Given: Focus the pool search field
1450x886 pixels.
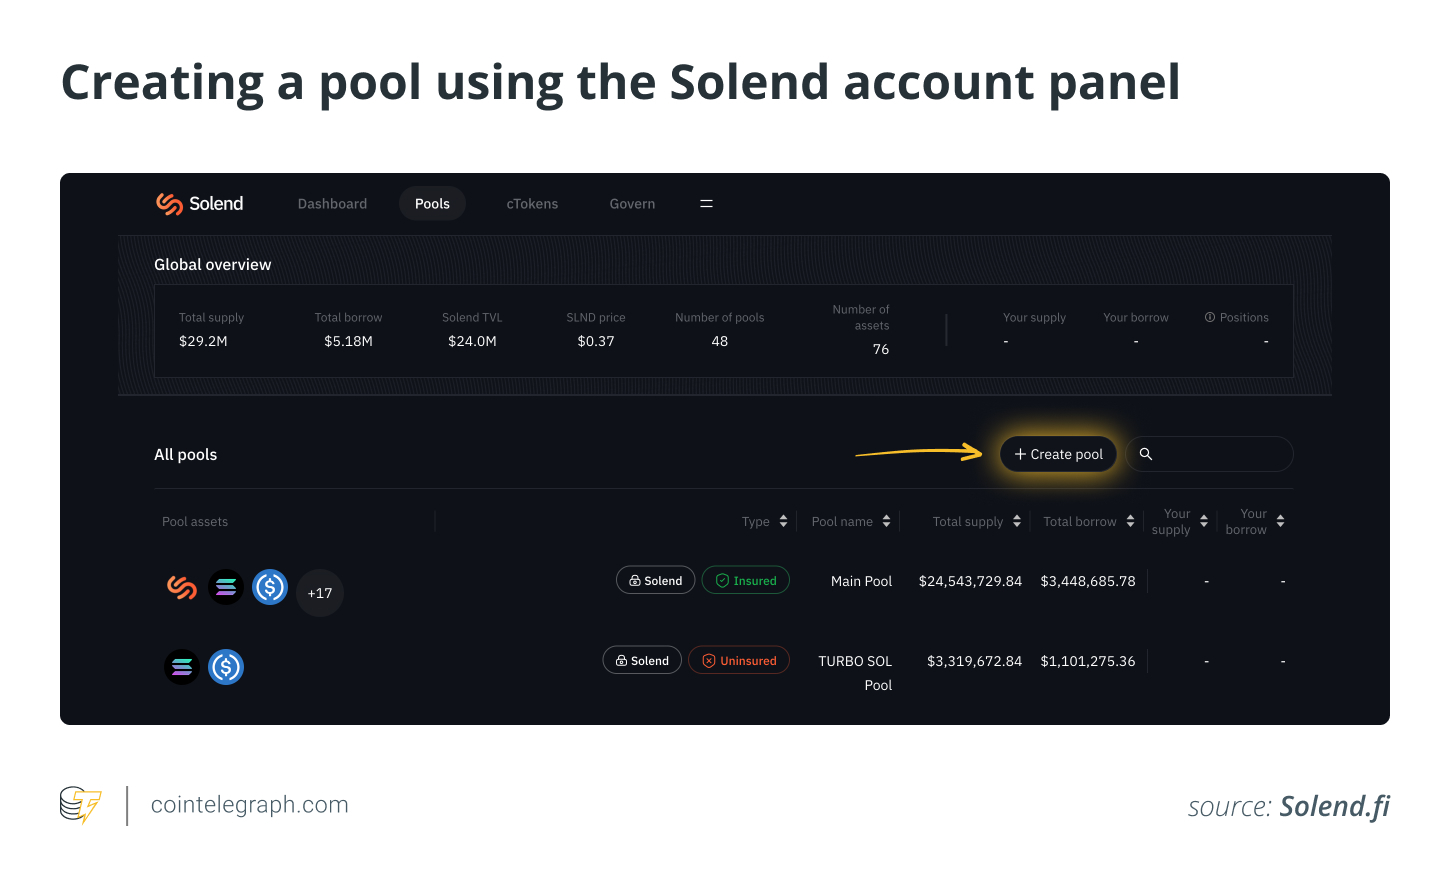Looking at the screenshot, I should (x=1210, y=454).
